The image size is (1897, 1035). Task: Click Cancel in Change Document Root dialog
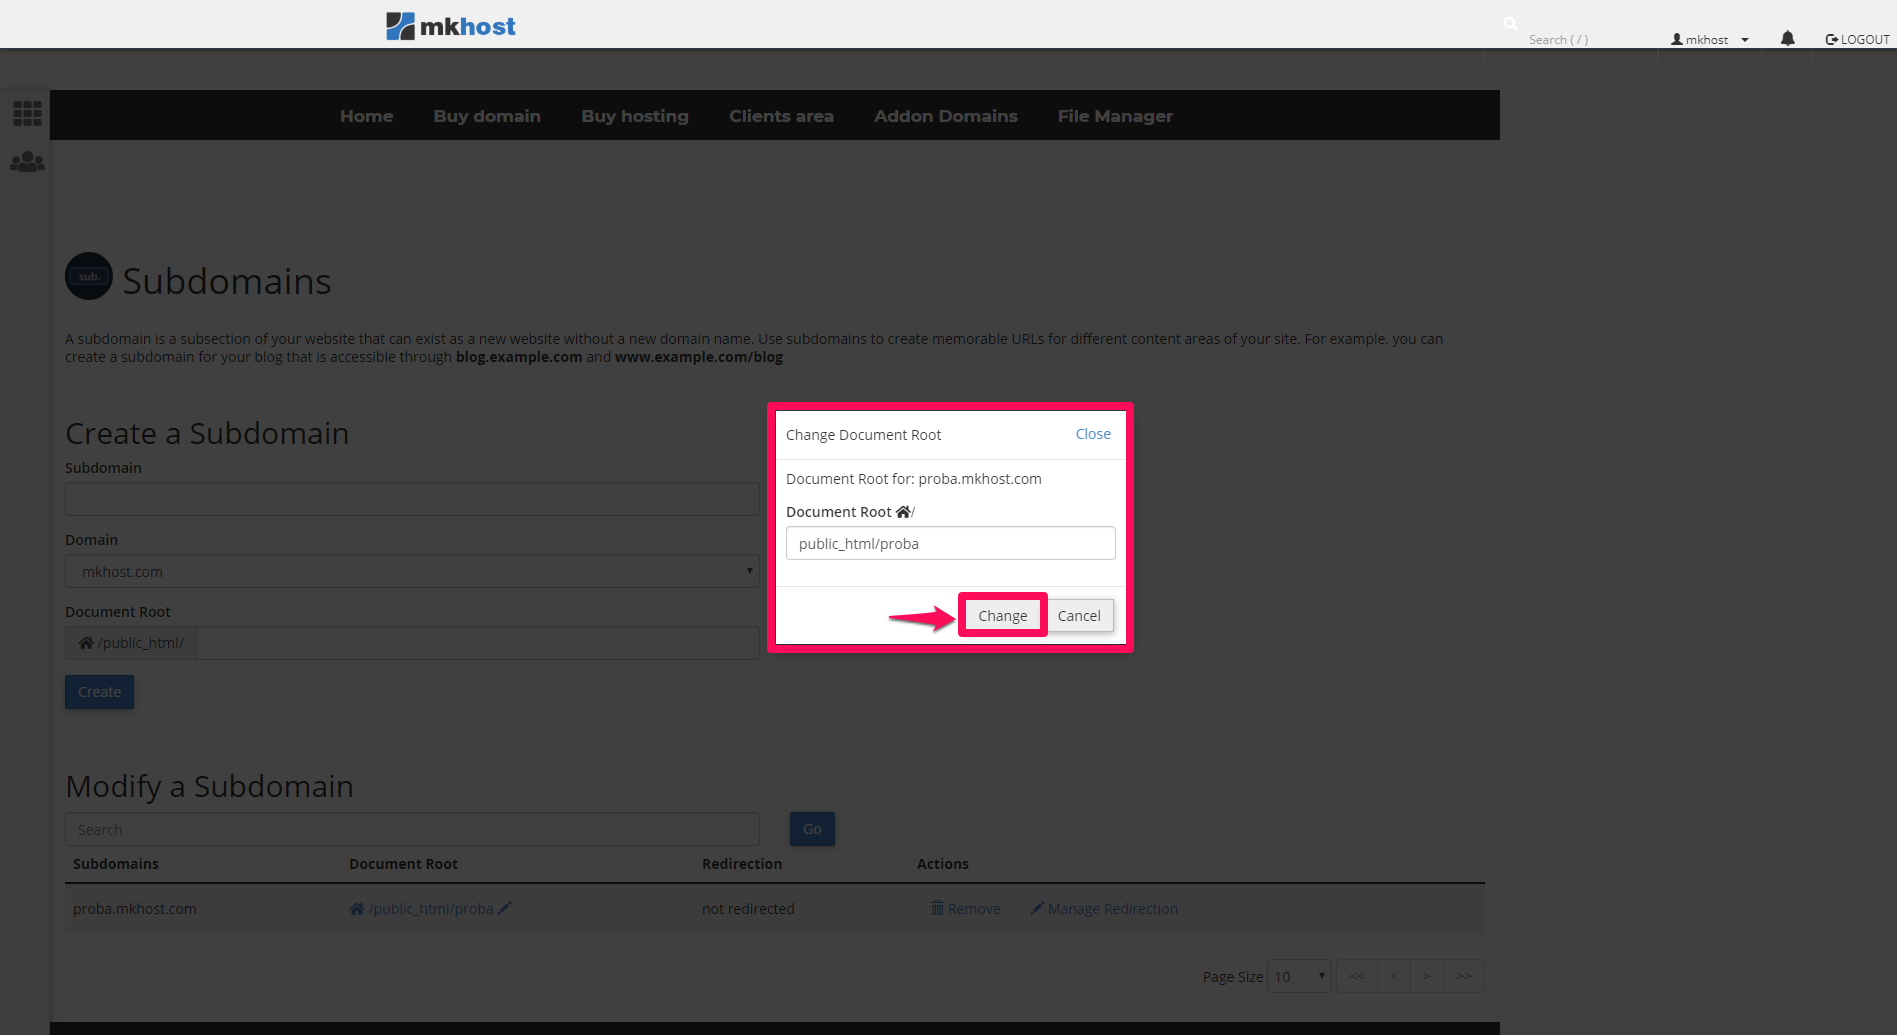tap(1079, 616)
